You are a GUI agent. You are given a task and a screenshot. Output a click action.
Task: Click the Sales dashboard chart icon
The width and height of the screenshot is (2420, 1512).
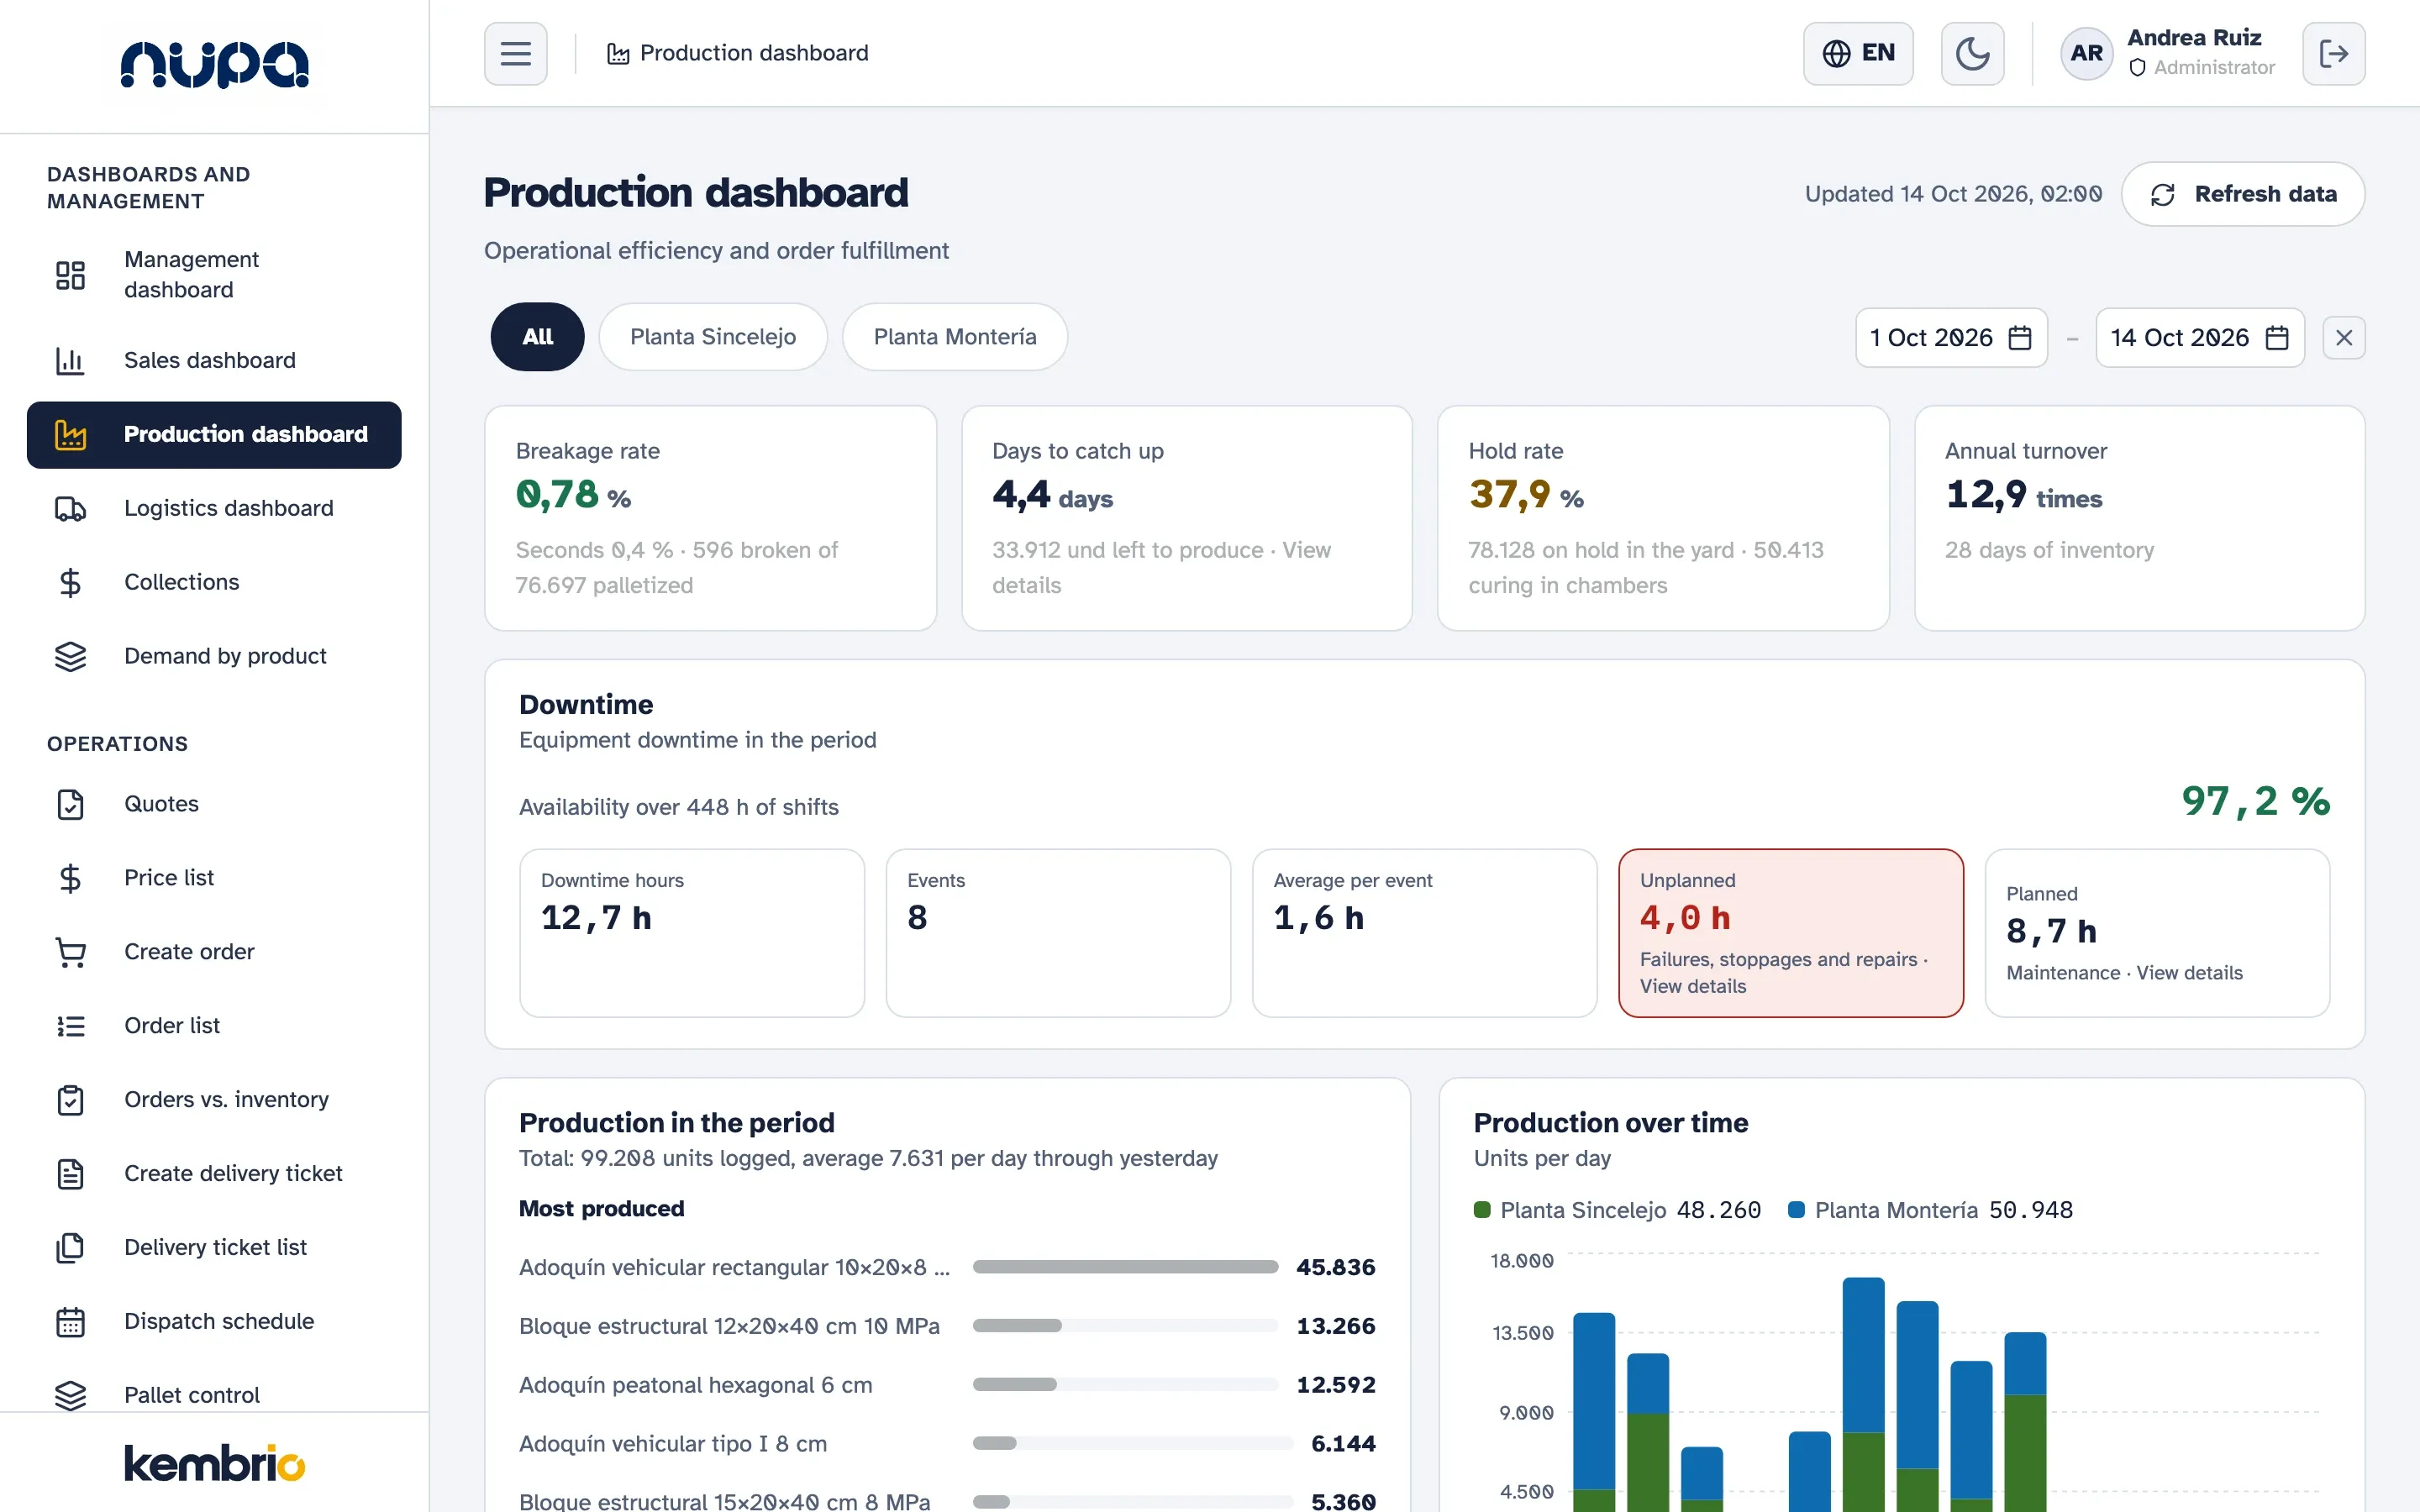[70, 360]
